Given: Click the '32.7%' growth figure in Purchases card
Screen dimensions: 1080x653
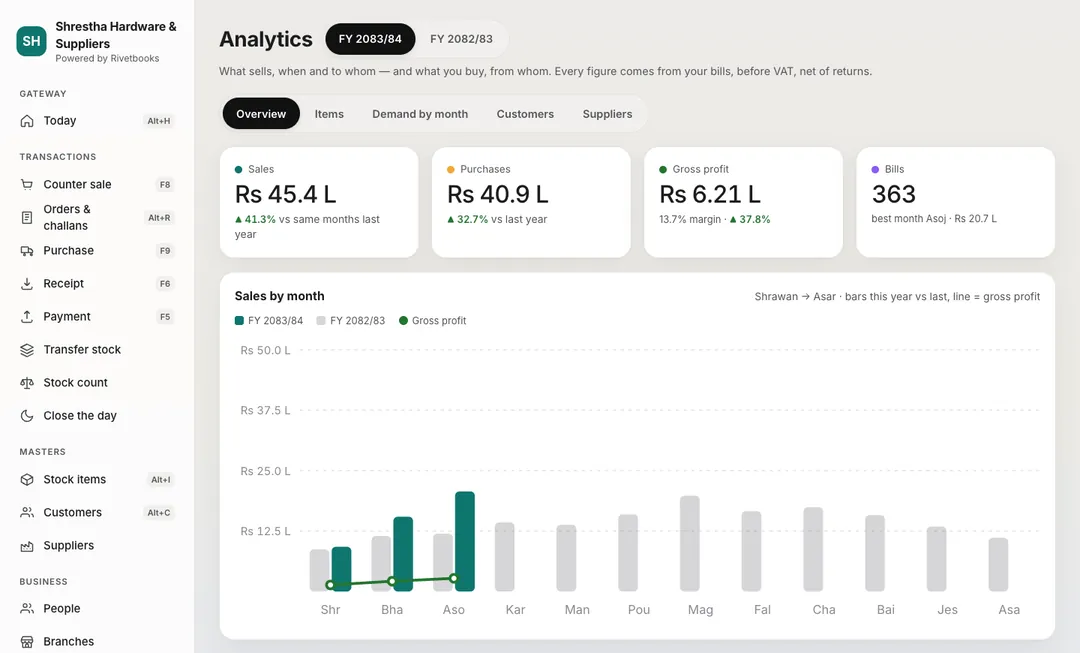Looking at the screenshot, I should (472, 219).
